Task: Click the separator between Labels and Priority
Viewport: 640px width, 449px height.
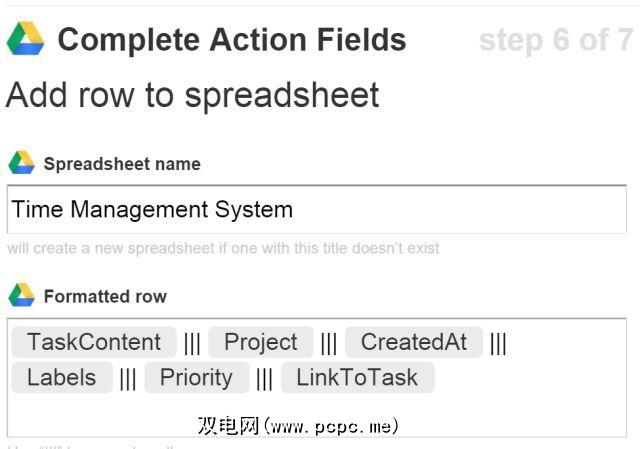Action: pos(128,379)
